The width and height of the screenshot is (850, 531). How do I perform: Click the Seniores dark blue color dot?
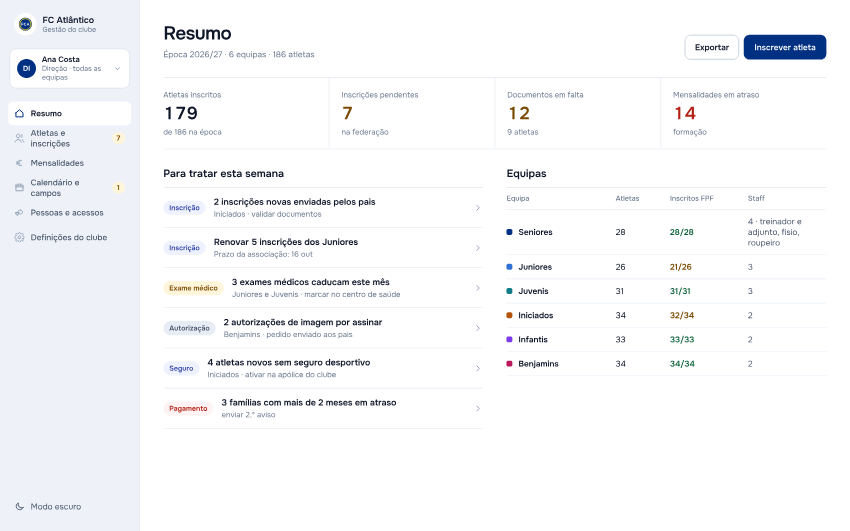click(509, 232)
